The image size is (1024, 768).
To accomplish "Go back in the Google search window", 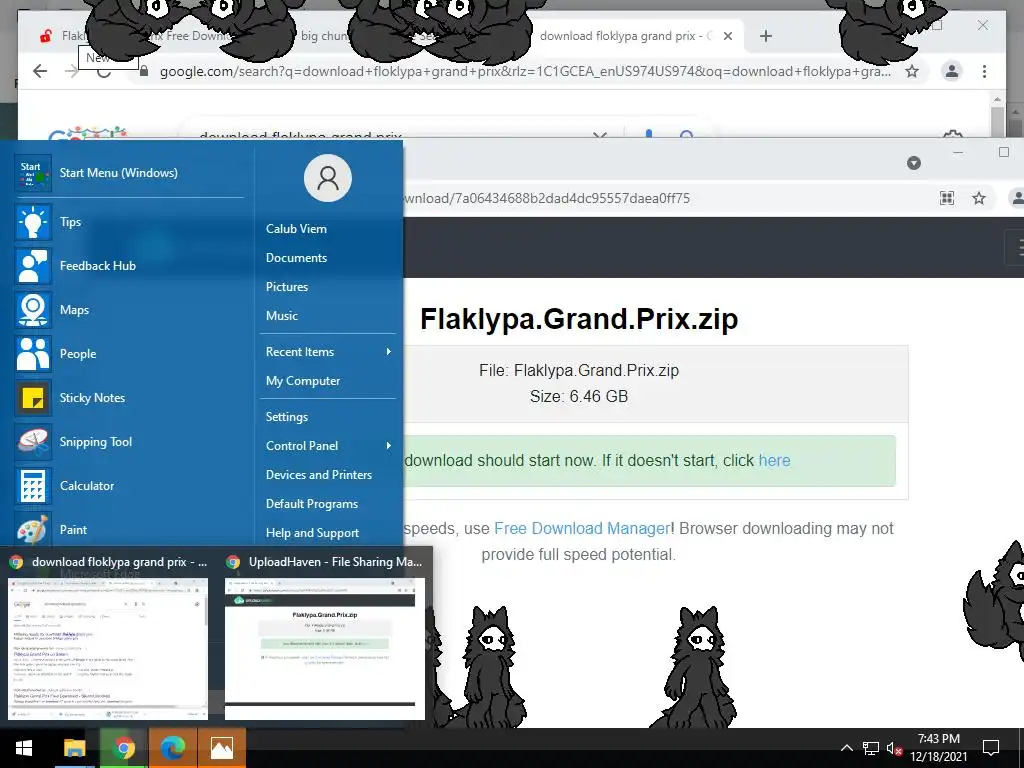I will point(40,71).
